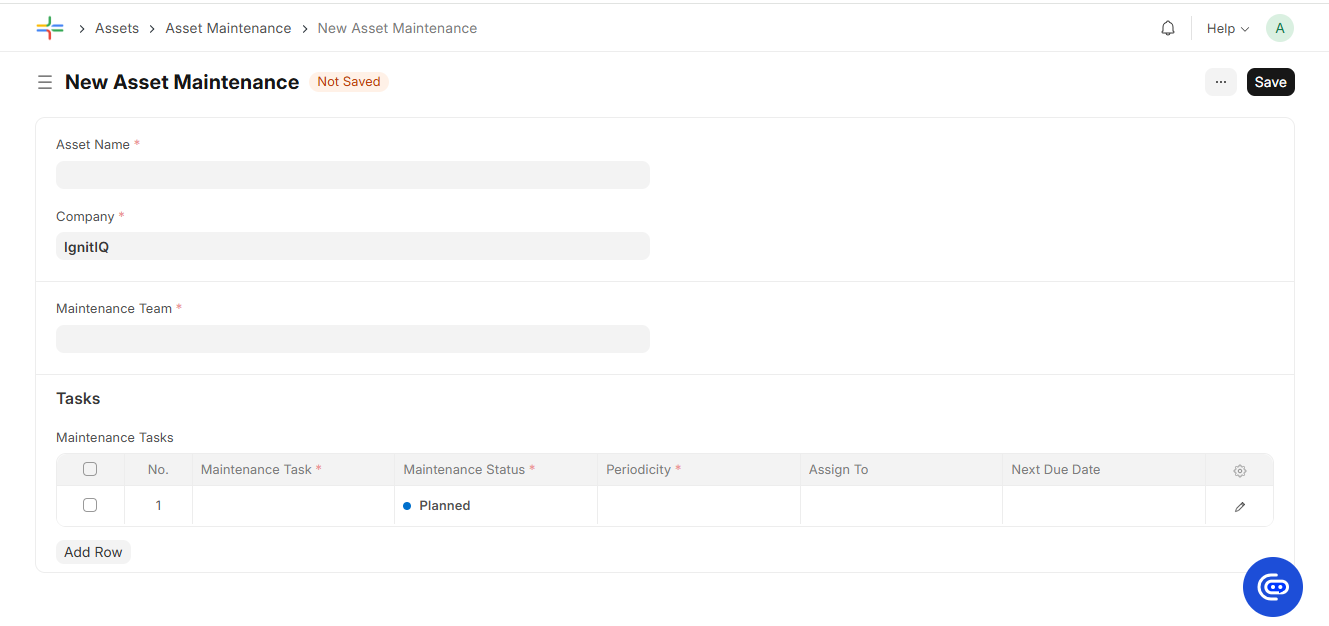1329x626 pixels.
Task: Add Row to Maintenance Tasks table
Action: [x=93, y=552]
